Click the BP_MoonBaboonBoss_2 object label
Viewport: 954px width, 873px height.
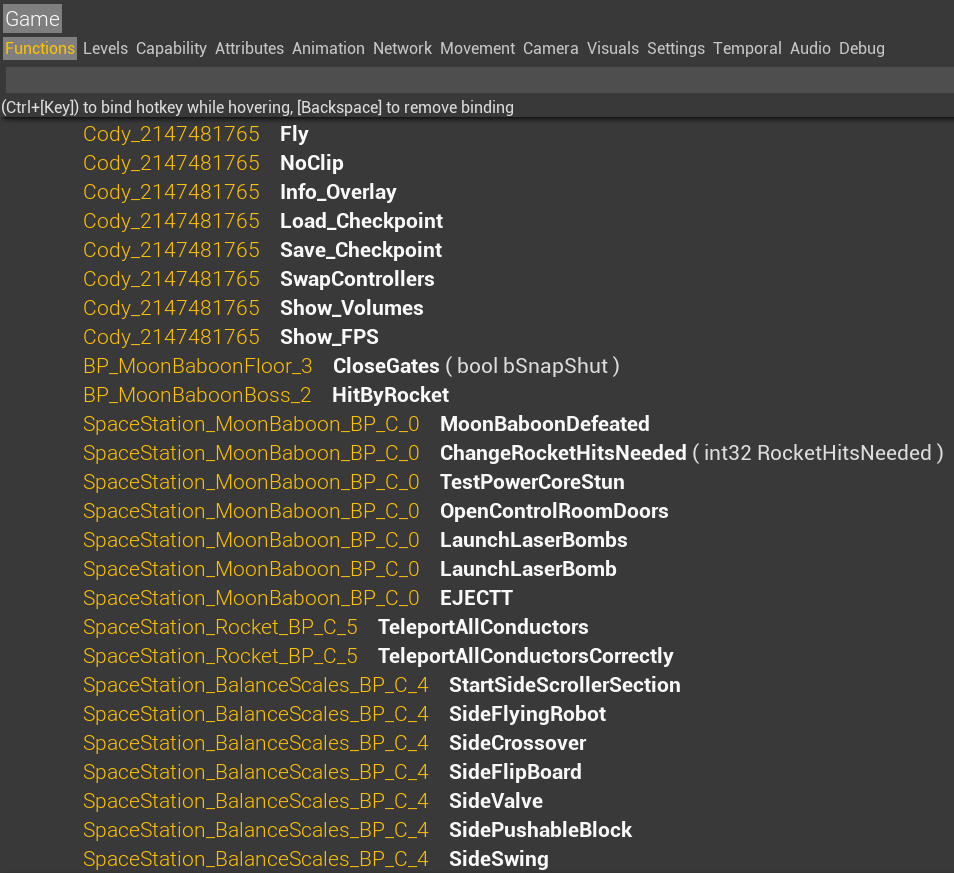pos(197,395)
